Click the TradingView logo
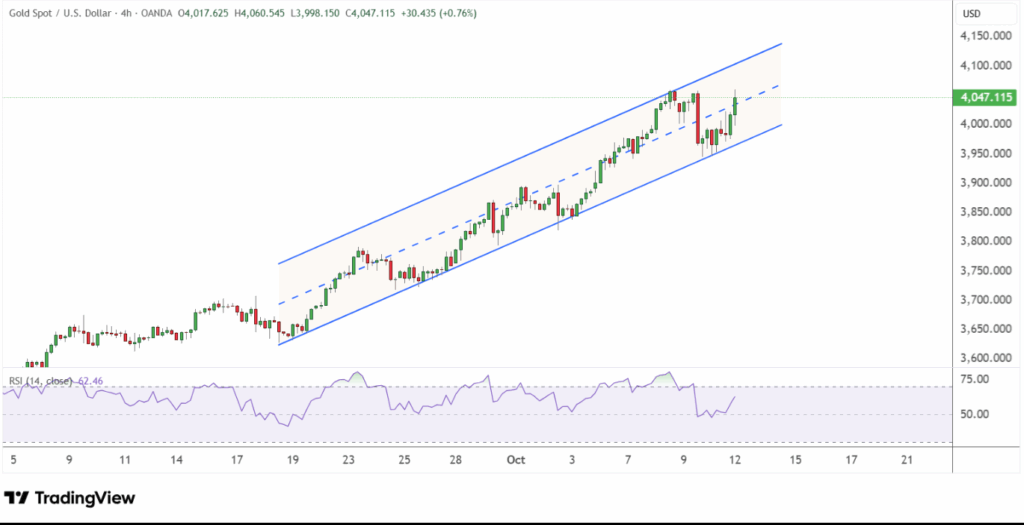This screenshot has height=525, width=1024. [x=69, y=498]
